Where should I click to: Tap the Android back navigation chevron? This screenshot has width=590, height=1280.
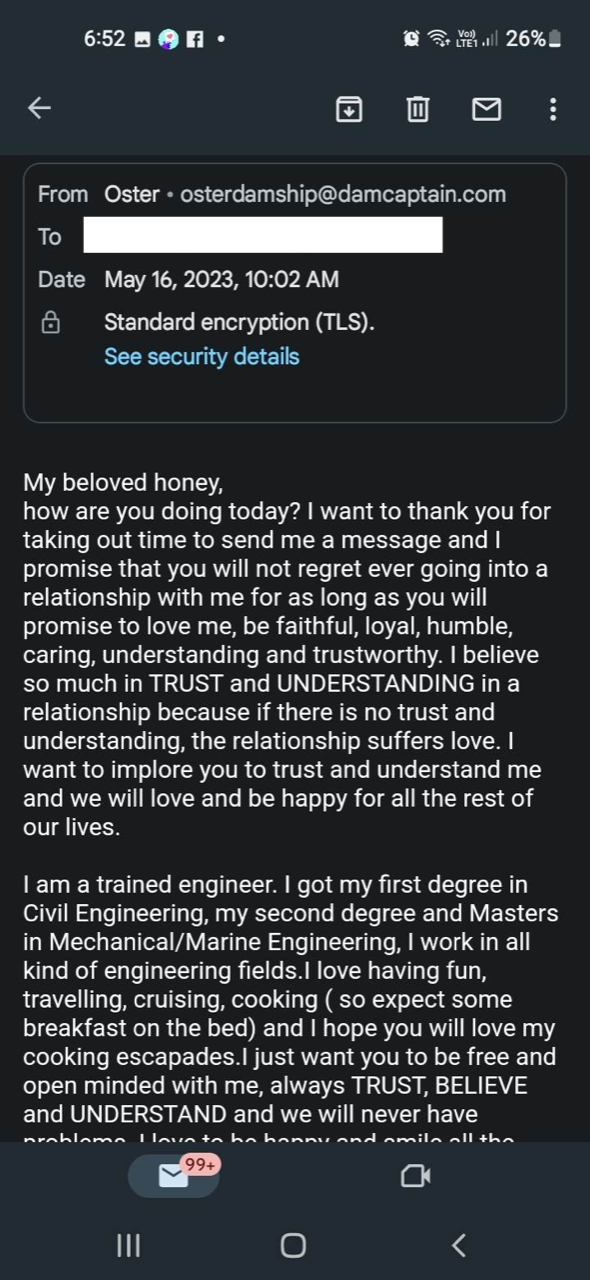(x=459, y=1245)
